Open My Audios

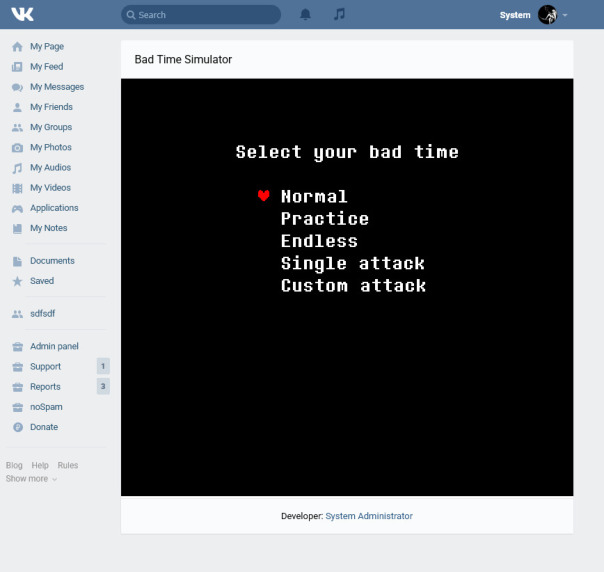point(50,168)
